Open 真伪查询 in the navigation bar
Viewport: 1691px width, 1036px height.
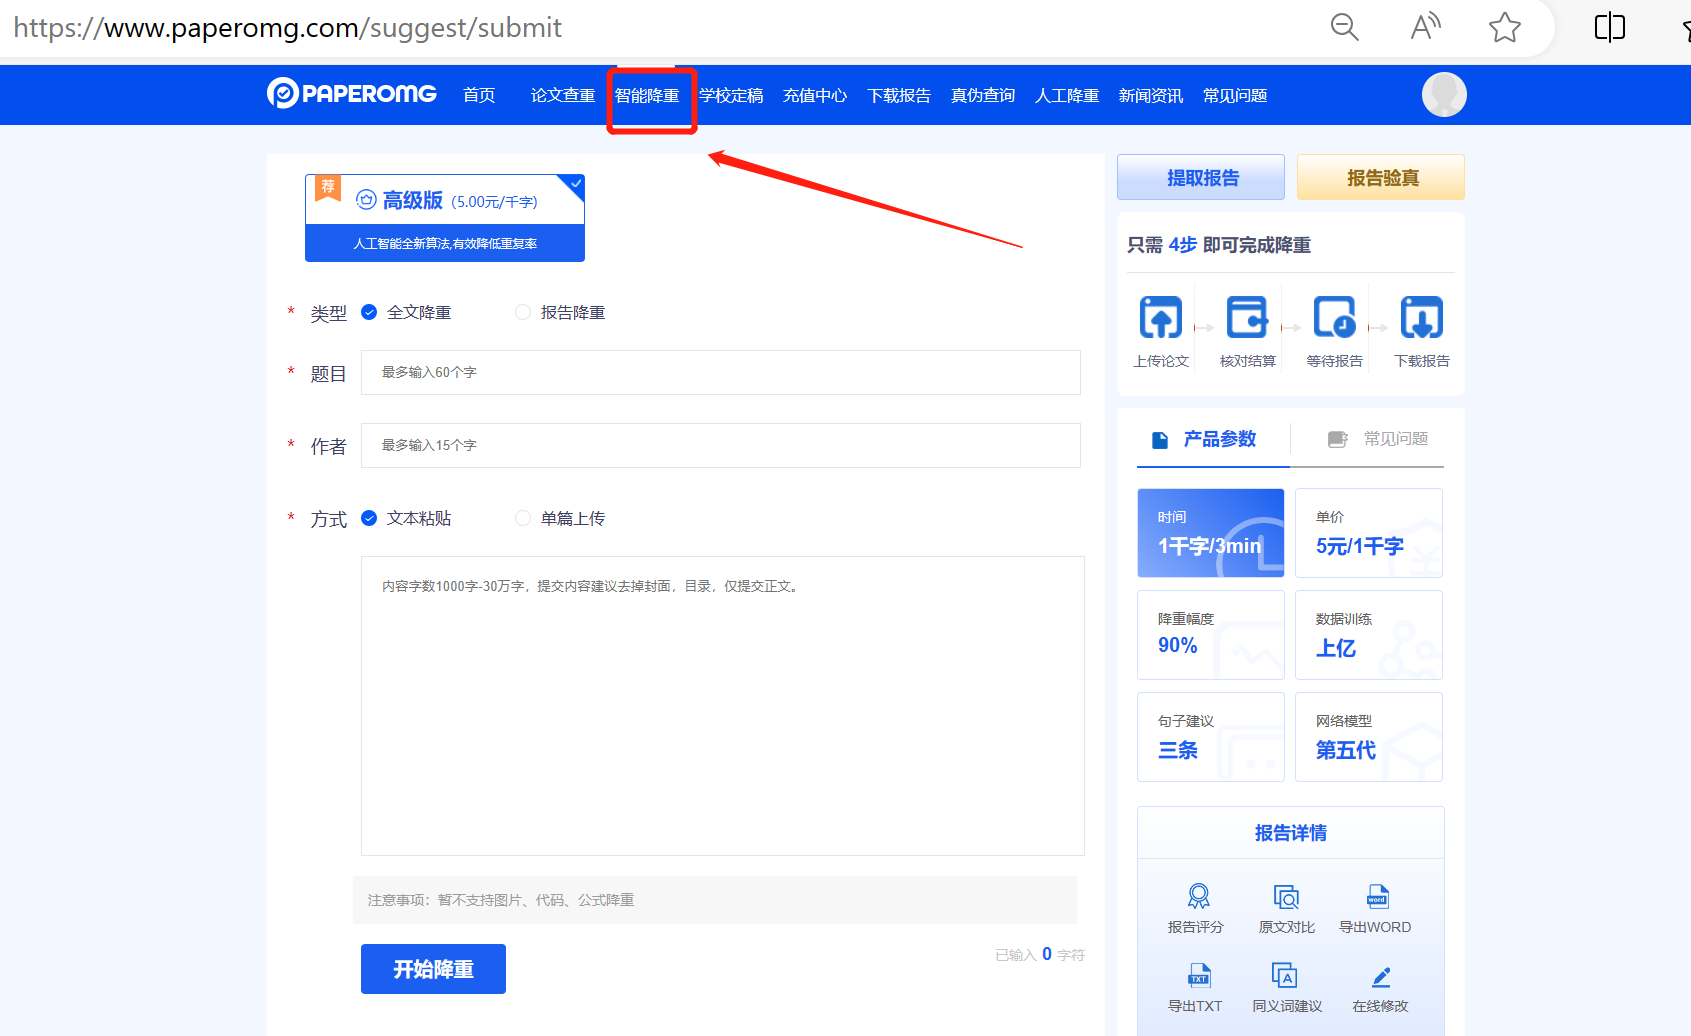click(983, 95)
